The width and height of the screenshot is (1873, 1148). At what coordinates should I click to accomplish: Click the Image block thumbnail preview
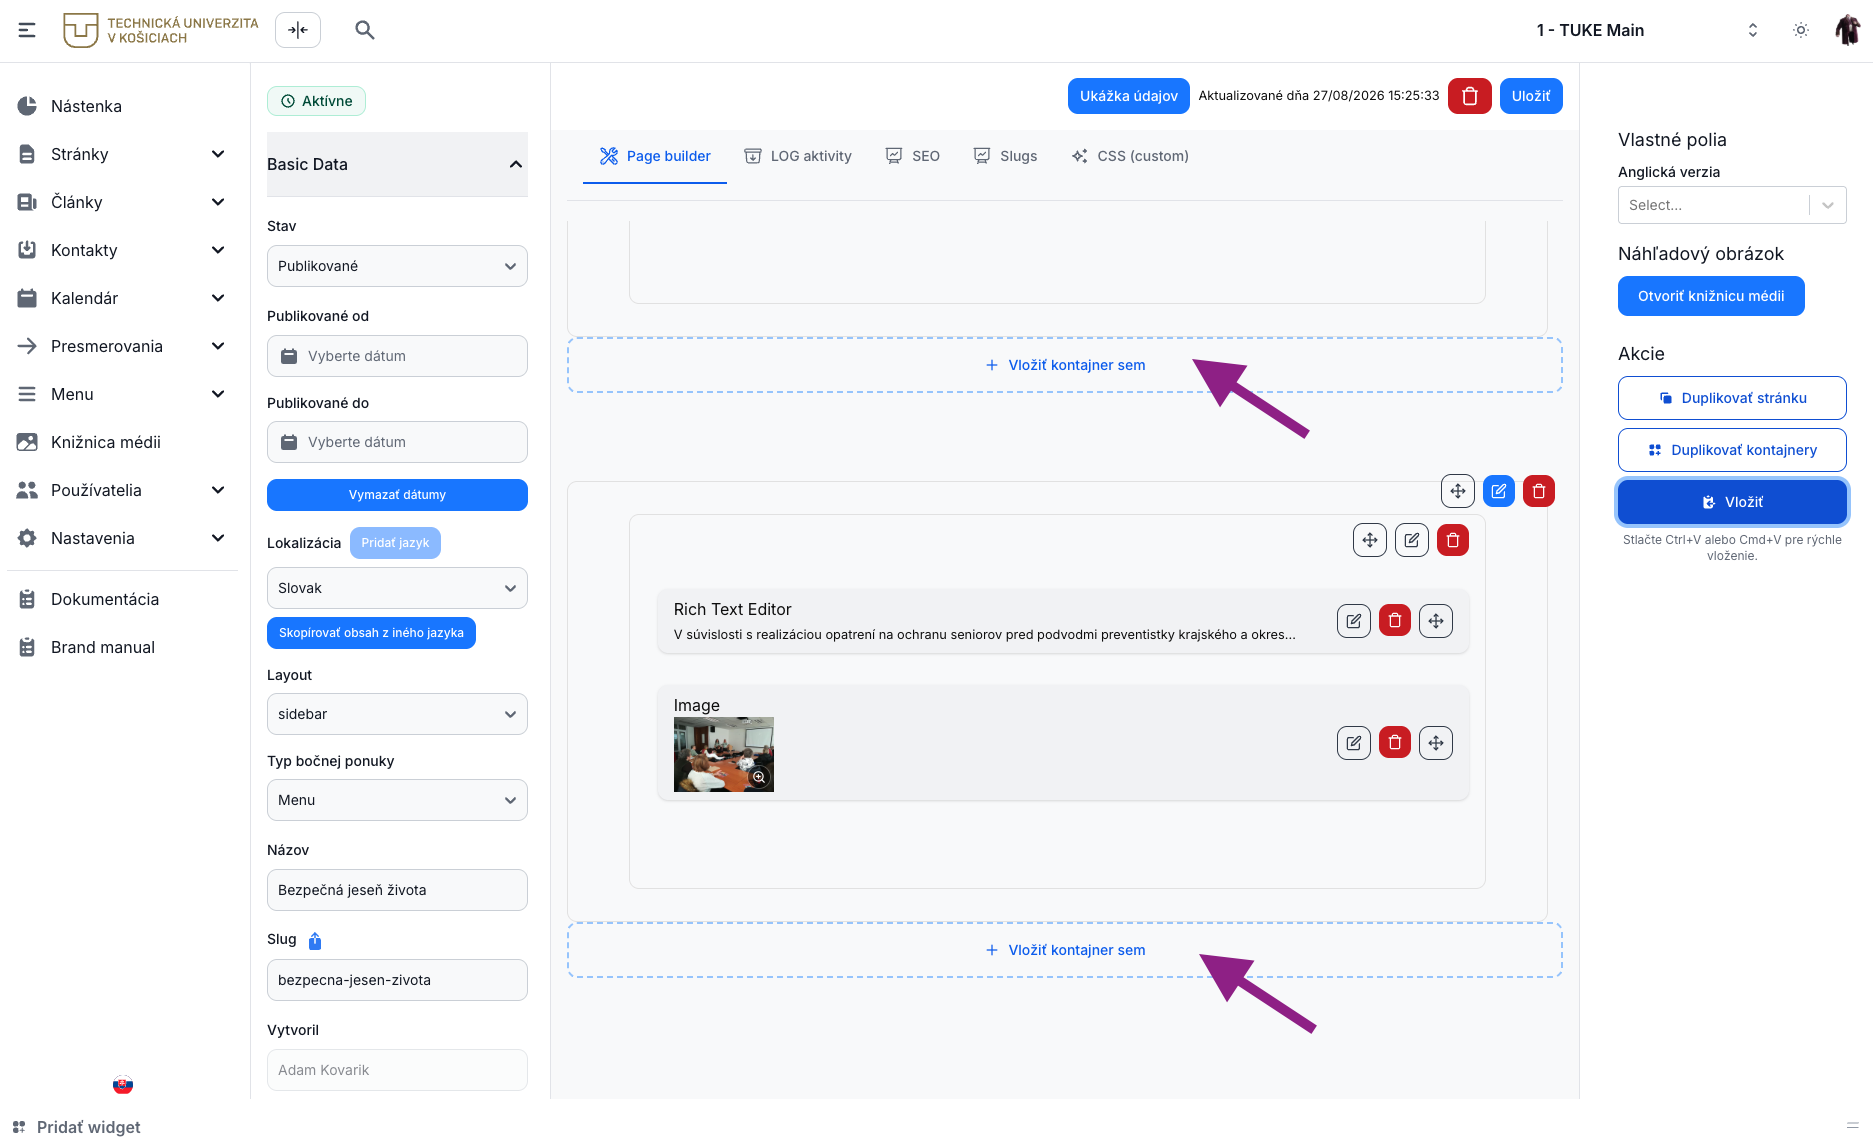point(724,754)
